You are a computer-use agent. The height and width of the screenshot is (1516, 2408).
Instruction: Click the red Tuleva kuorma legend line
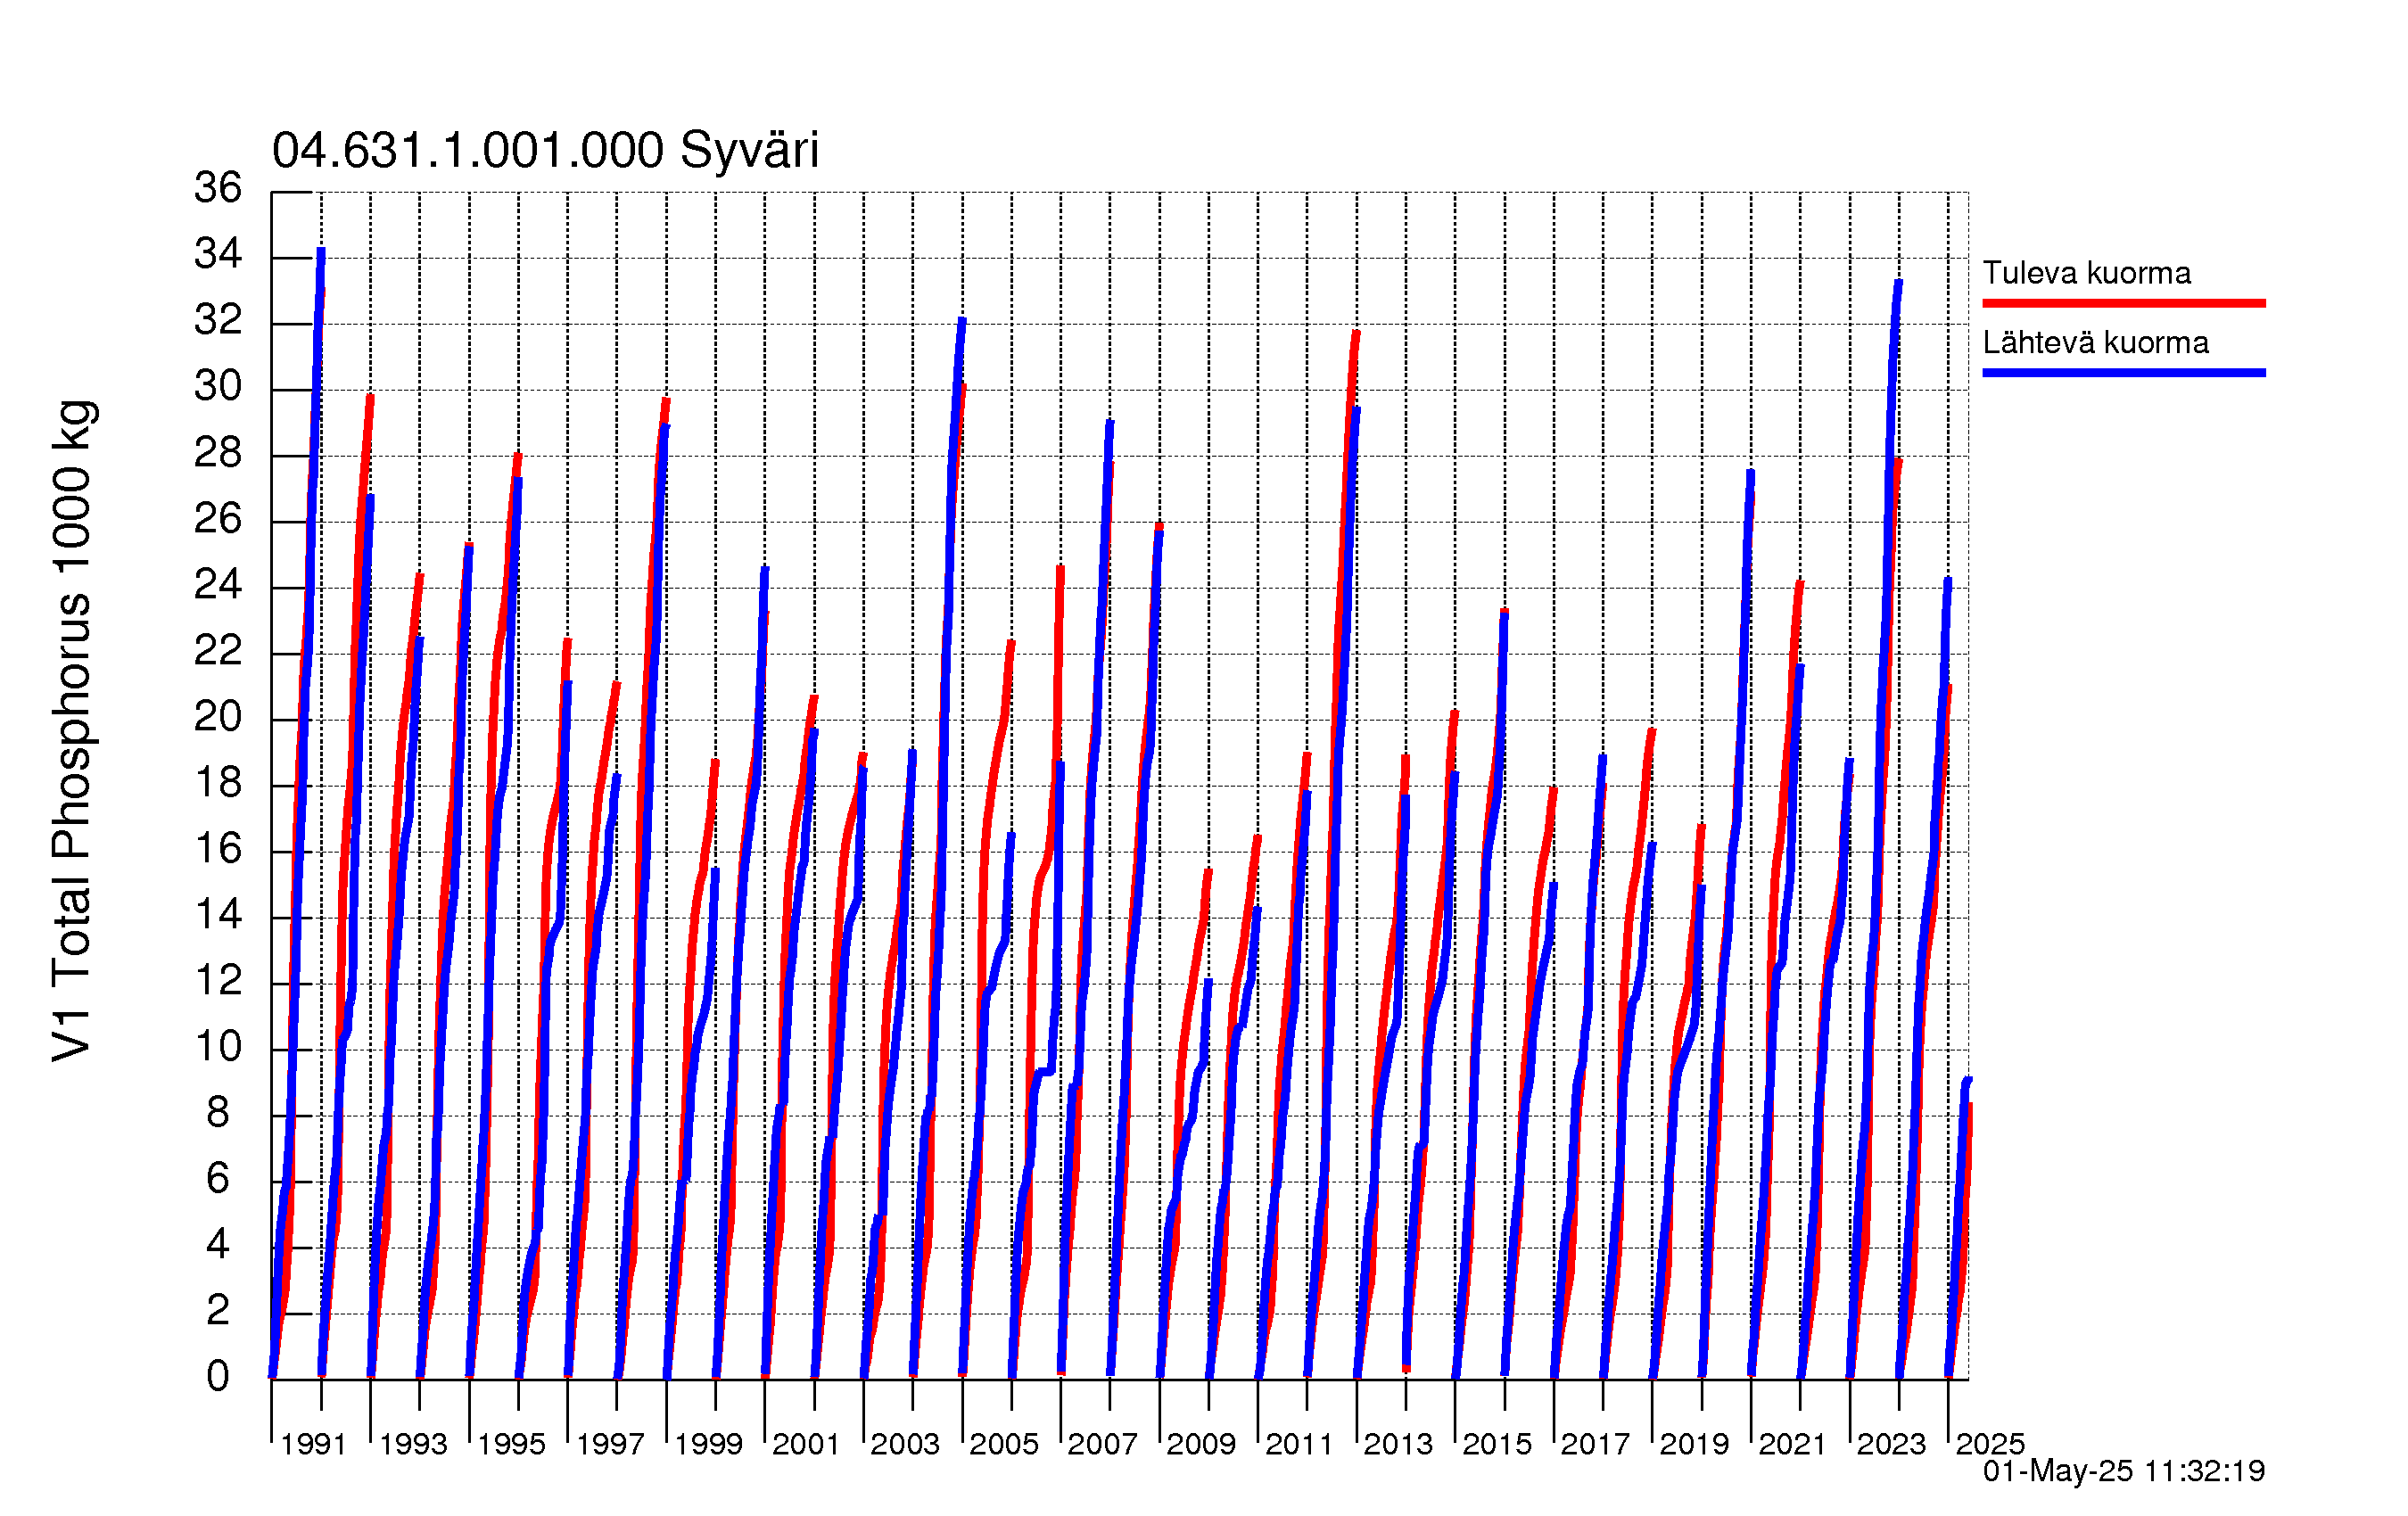tap(2124, 303)
